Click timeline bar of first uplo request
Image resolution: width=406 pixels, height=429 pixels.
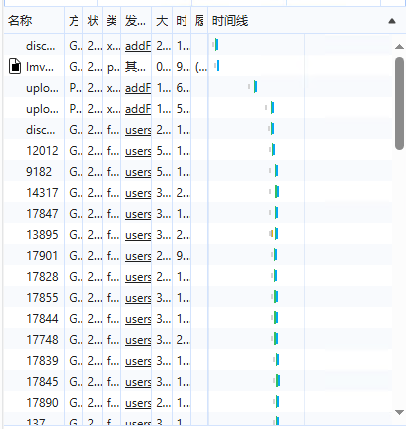pyautogui.click(x=253, y=87)
